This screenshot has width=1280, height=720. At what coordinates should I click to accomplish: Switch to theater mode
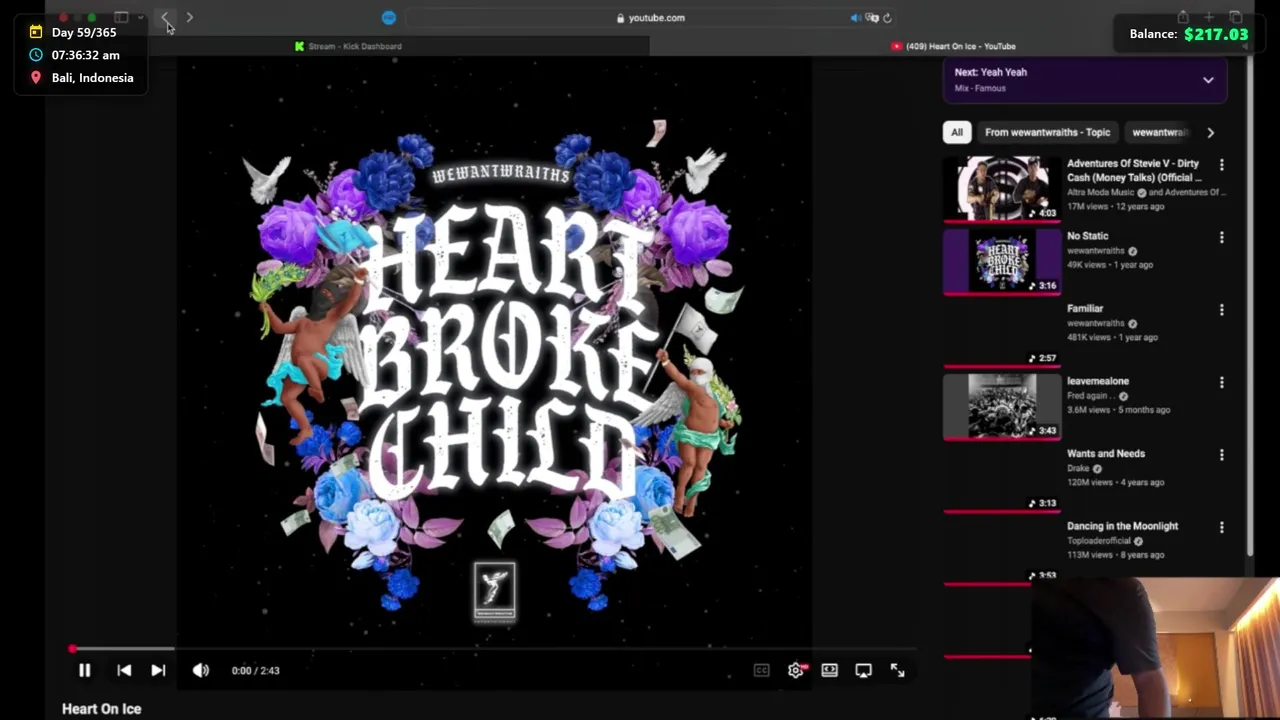click(830, 671)
